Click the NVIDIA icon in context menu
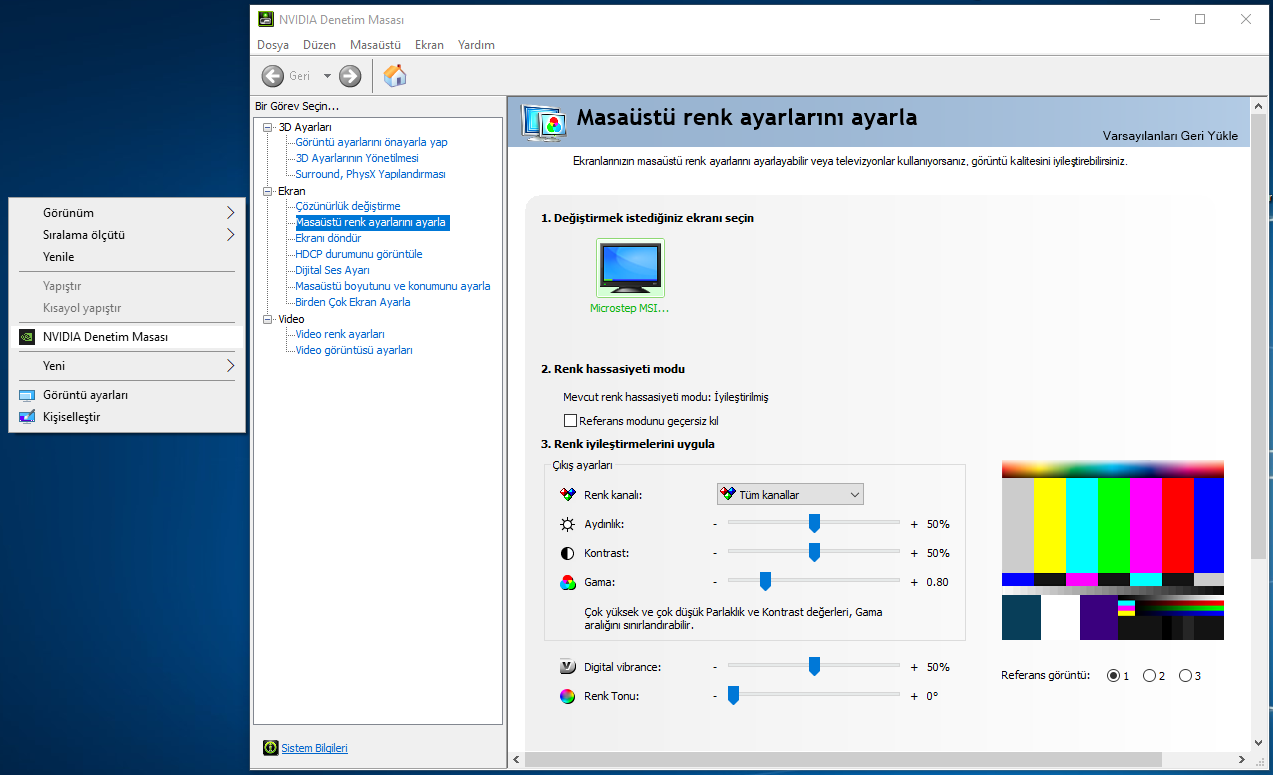The image size is (1273, 775). point(27,337)
